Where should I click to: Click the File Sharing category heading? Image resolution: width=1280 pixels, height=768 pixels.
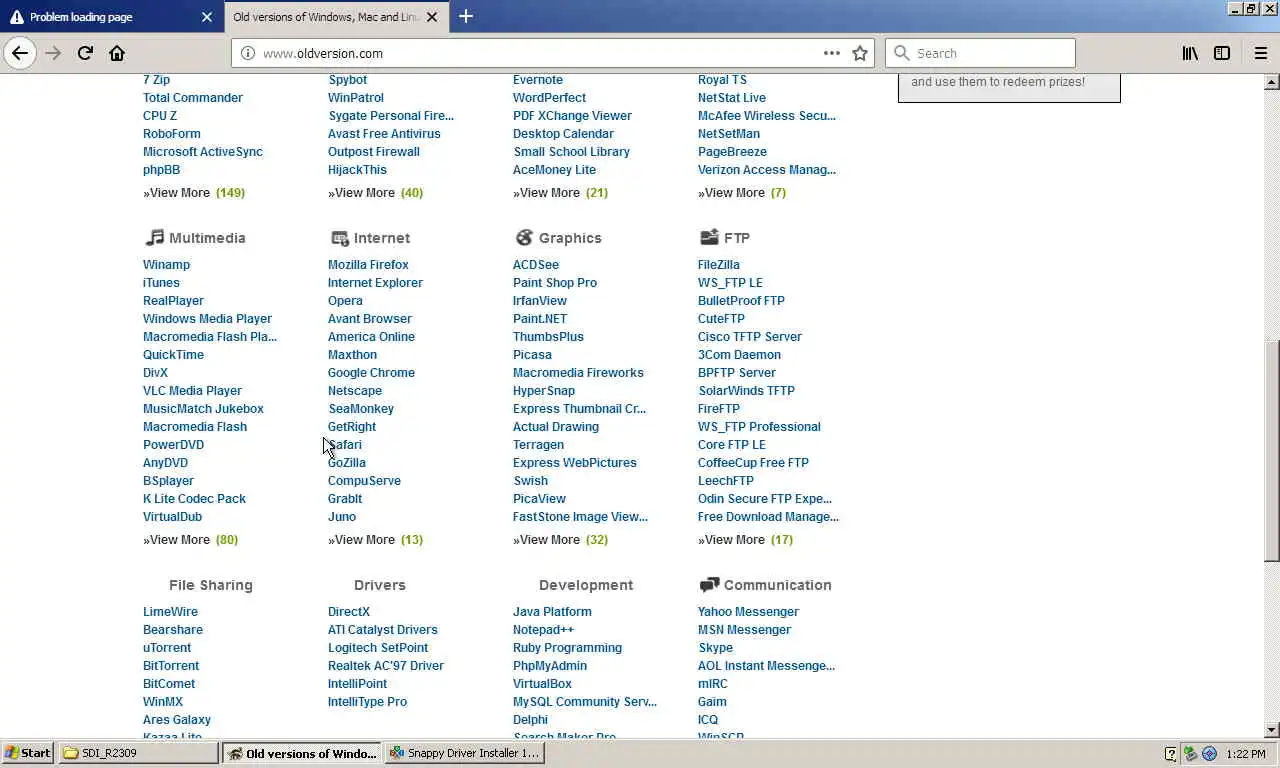(211, 584)
